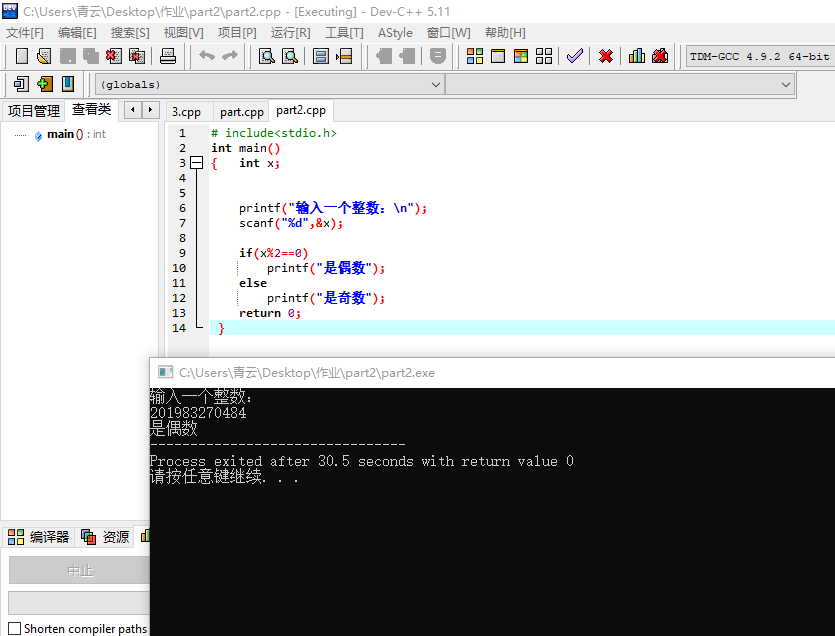Open the 工具[T] menu
The height and width of the screenshot is (636, 835).
[x=344, y=33]
